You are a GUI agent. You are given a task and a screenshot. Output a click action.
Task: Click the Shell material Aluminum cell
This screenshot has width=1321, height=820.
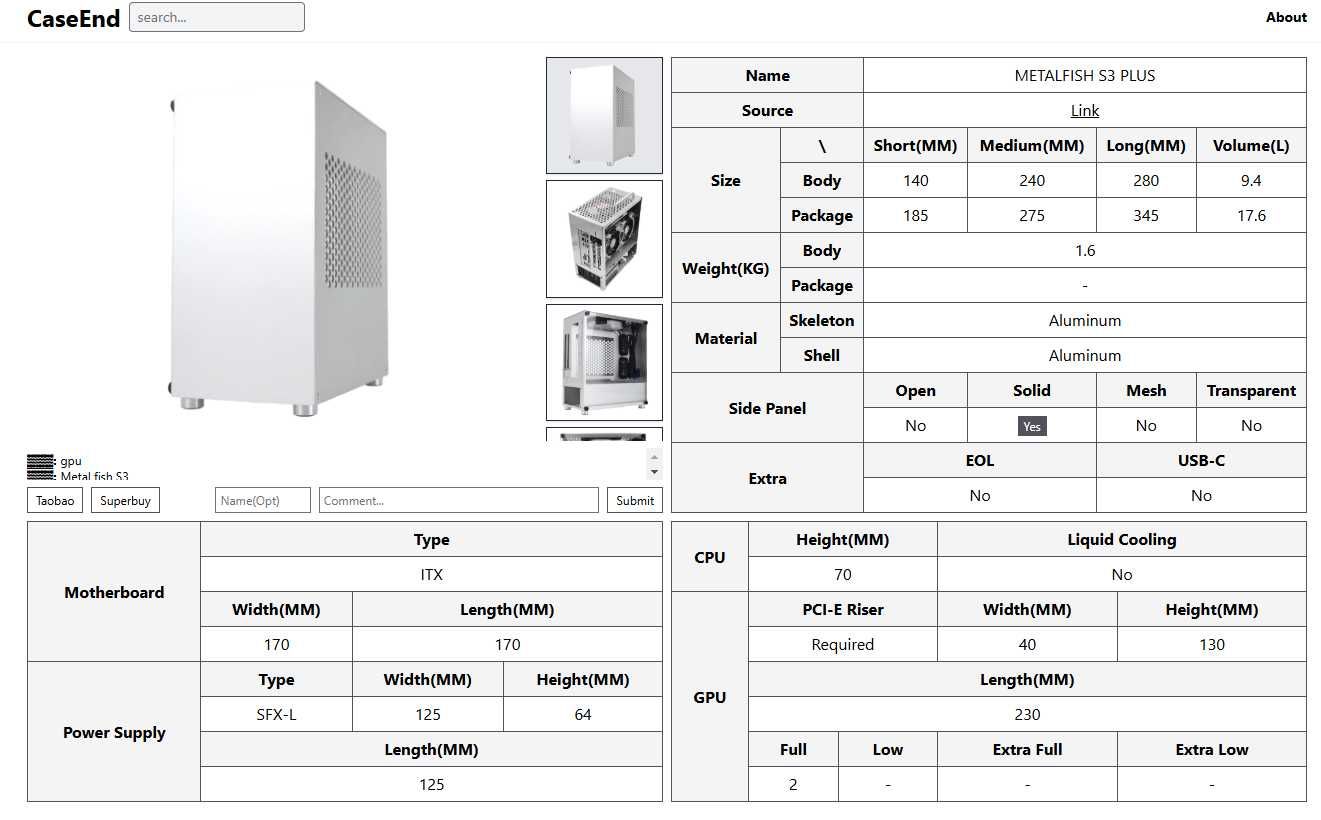coord(1085,355)
